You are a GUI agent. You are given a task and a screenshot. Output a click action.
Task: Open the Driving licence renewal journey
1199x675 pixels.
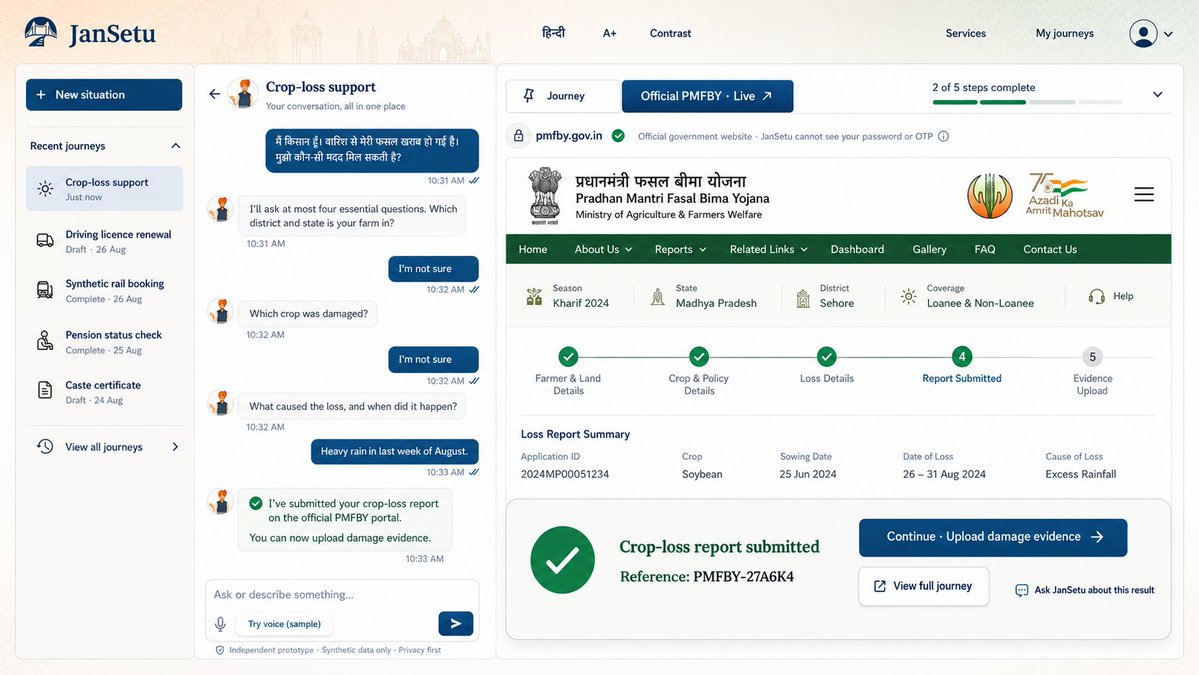[104, 241]
